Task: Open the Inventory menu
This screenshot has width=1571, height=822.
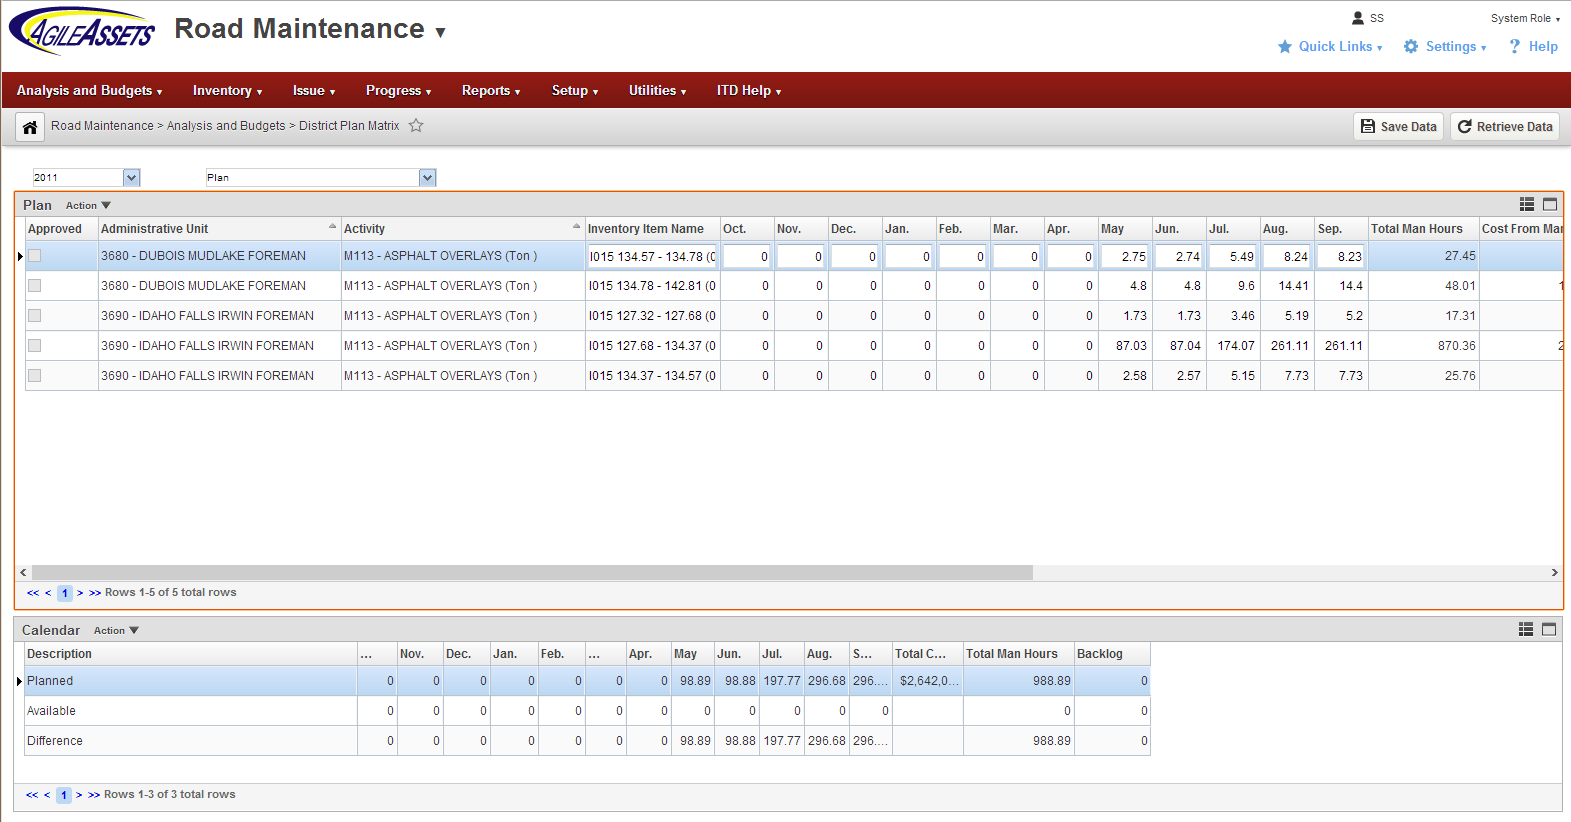Action: [x=227, y=90]
